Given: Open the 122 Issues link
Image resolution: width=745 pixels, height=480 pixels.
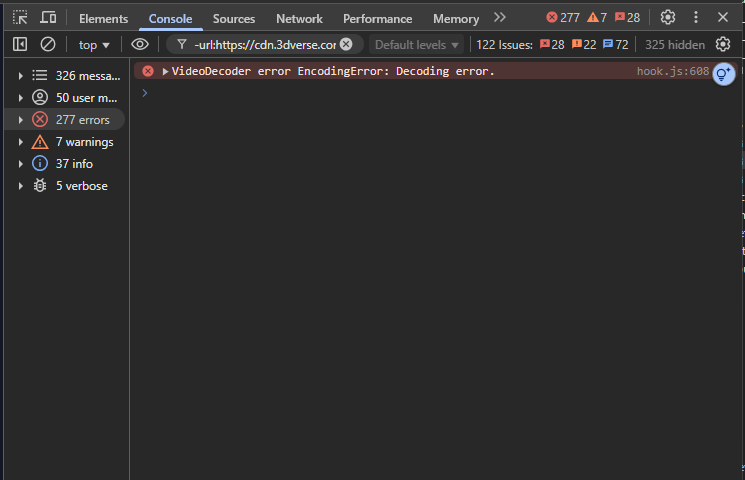Looking at the screenshot, I should pyautogui.click(x=504, y=45).
